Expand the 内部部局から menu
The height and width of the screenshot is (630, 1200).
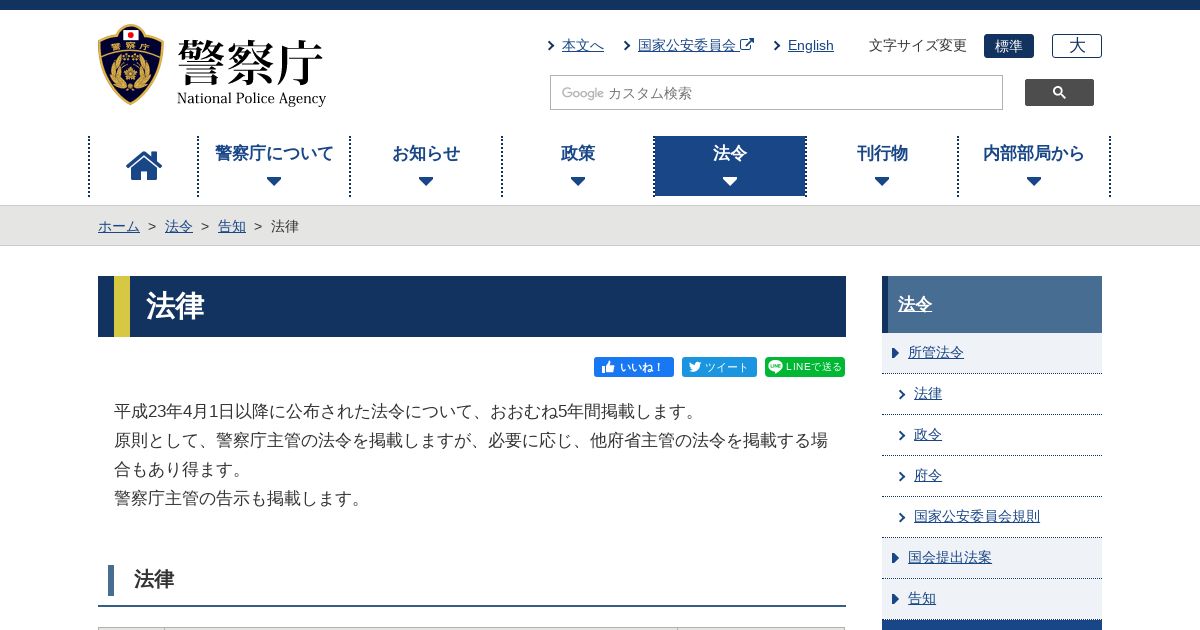point(1034,166)
